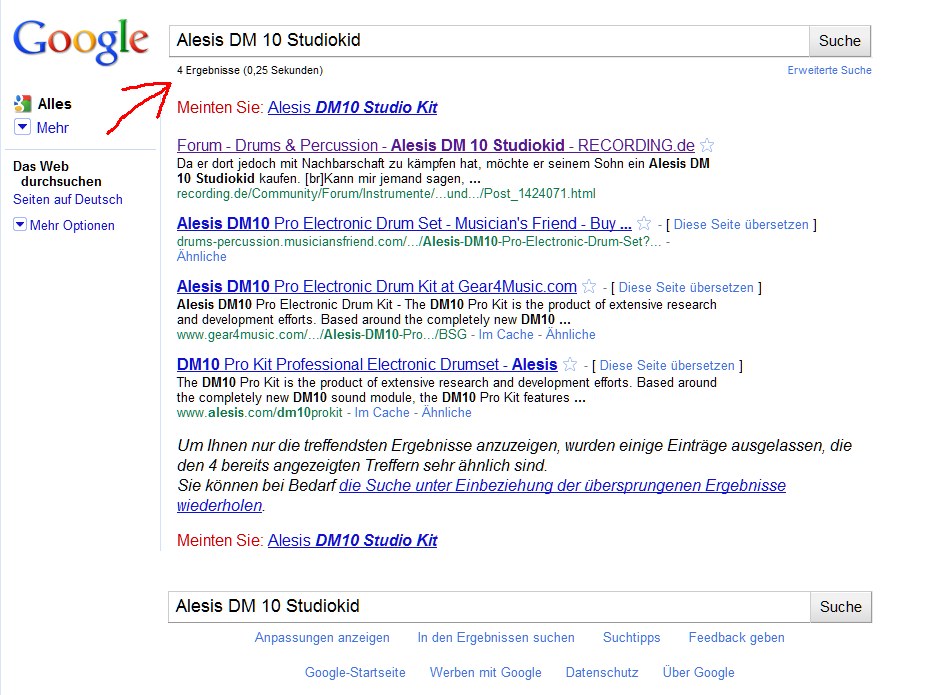945x695 pixels.
Task: Star the DM10 Pro Kit Alesis result
Action: [x=570, y=365]
